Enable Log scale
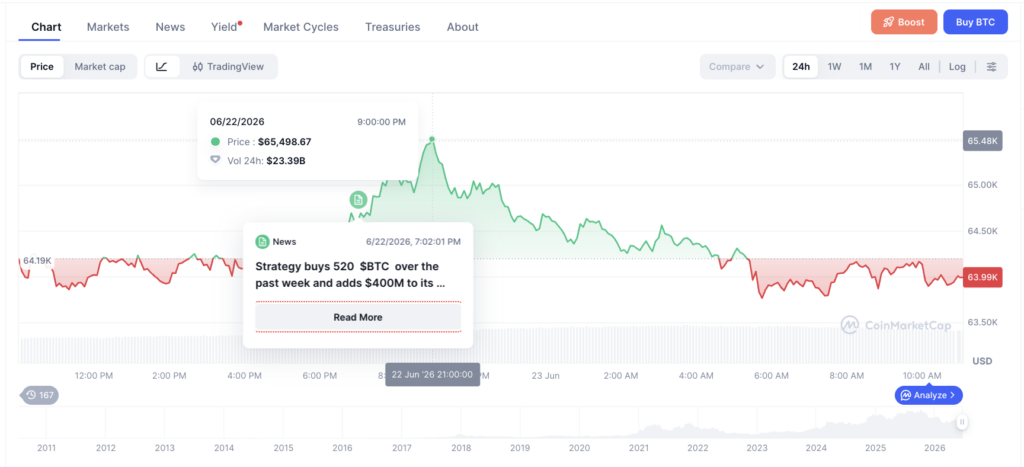Image resolution: width=1024 pixels, height=467 pixels. click(x=957, y=67)
